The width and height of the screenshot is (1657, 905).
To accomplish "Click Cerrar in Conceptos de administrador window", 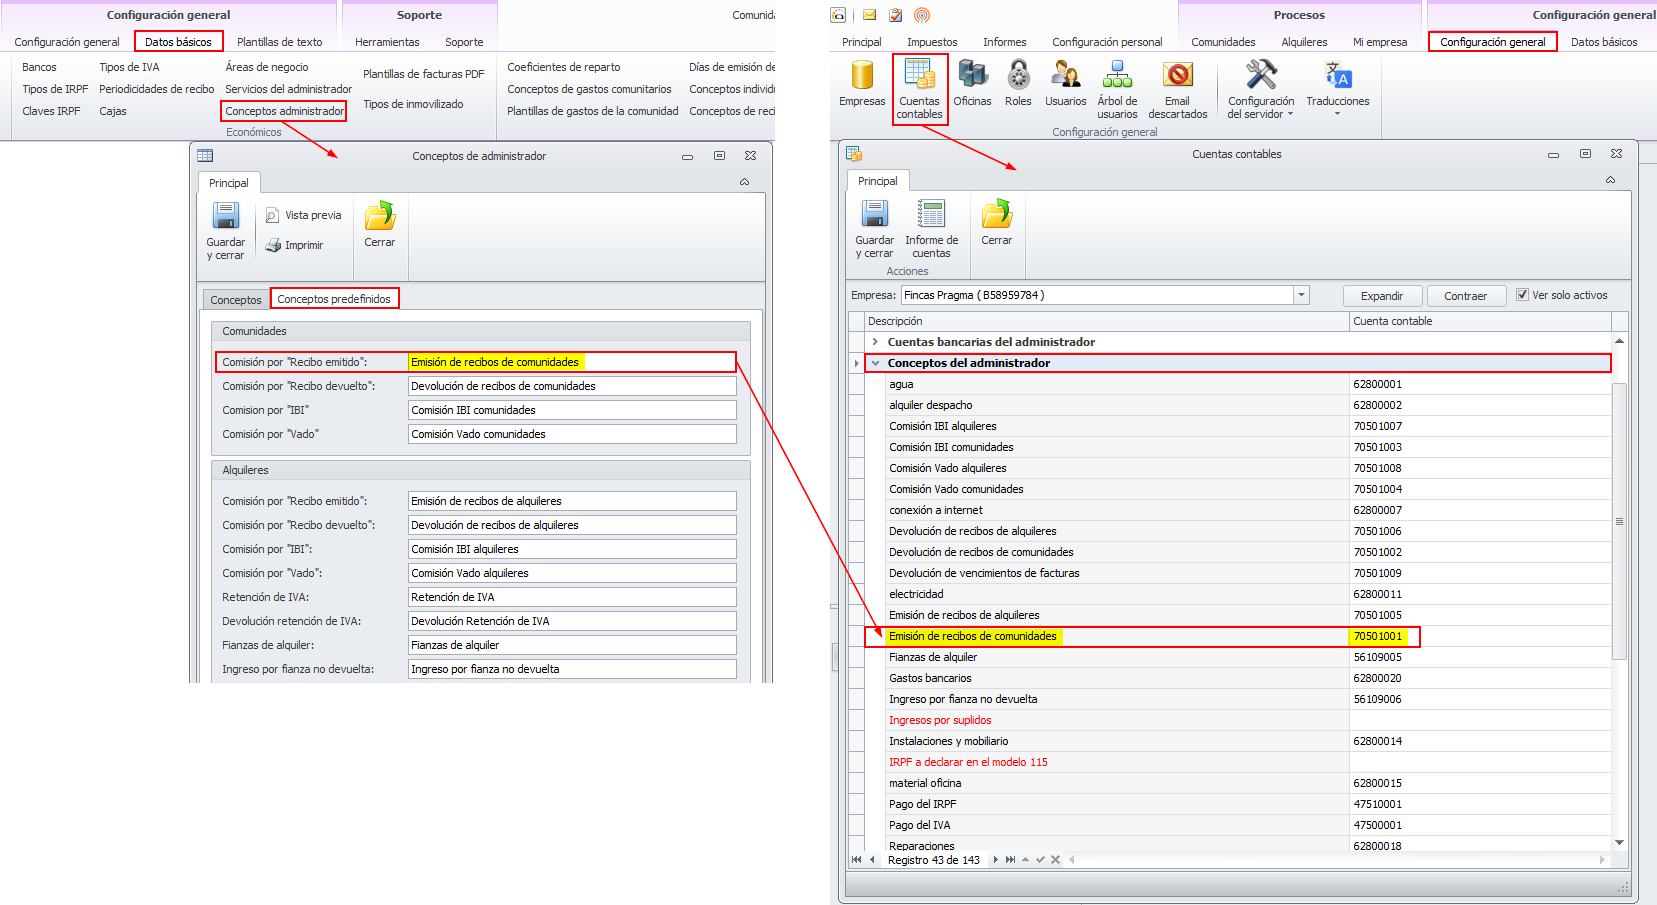I will (380, 225).
